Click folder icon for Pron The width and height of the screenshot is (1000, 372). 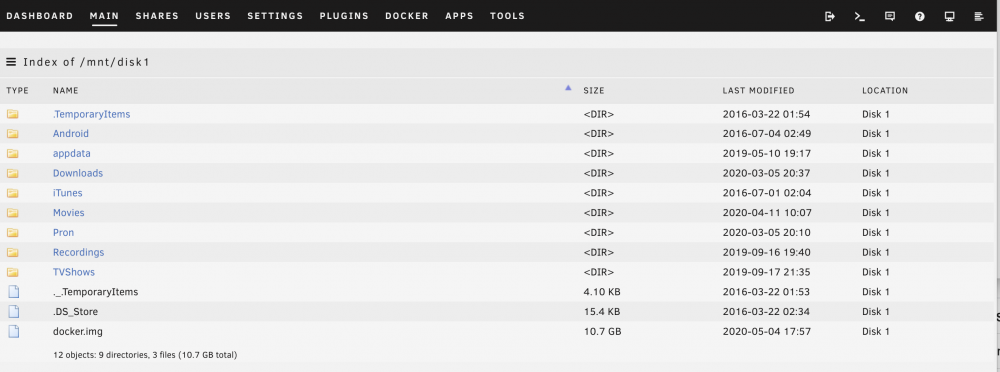click(13, 233)
